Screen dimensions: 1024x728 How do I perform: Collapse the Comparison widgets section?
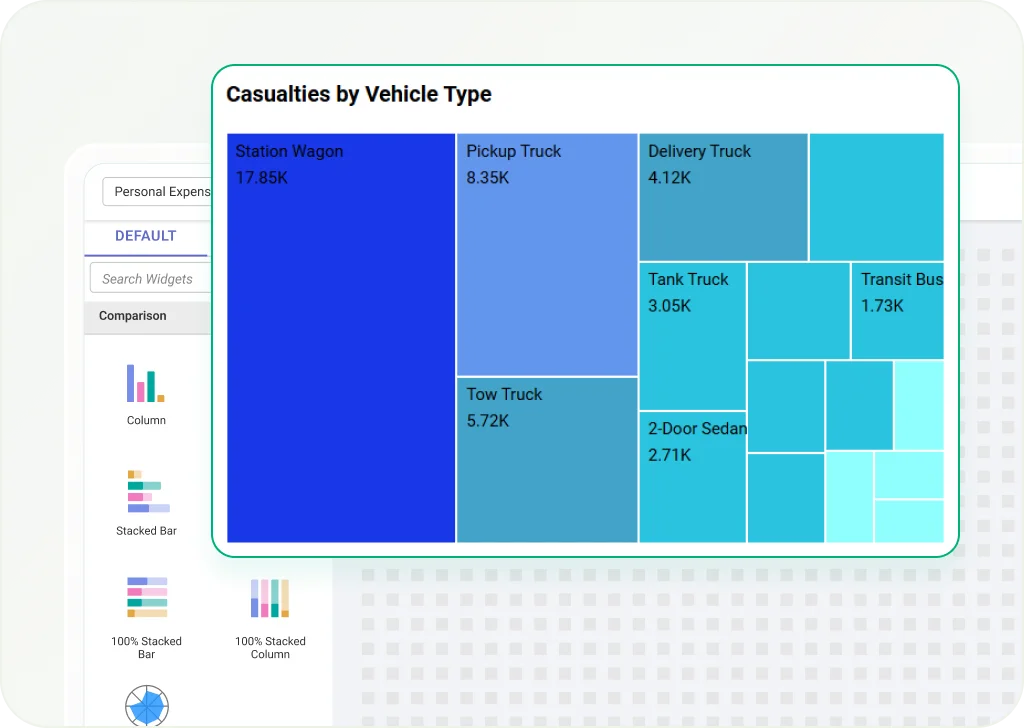tap(133, 316)
